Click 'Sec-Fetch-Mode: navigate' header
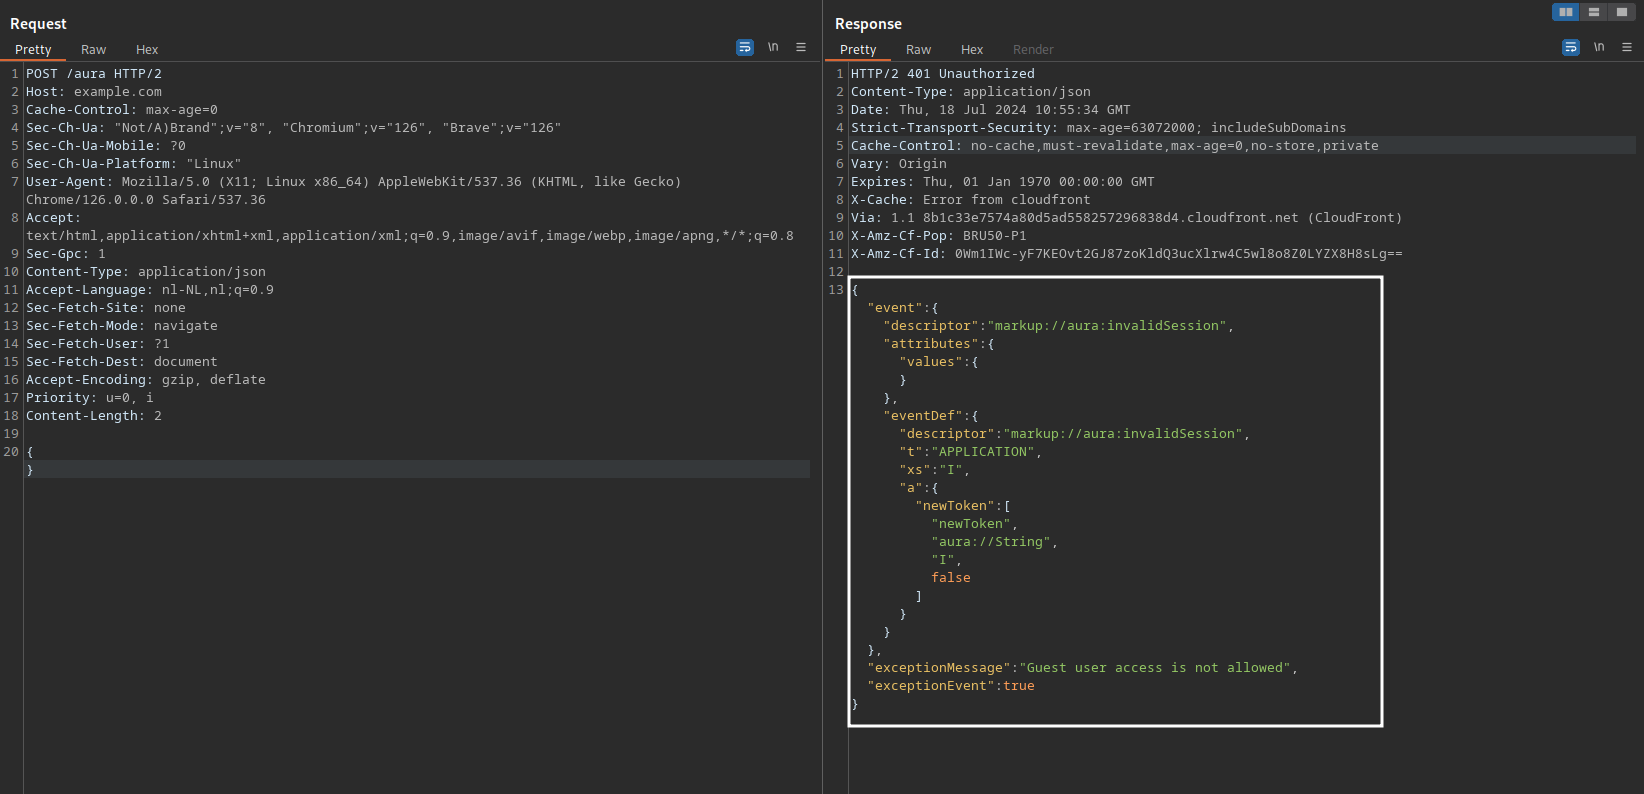Viewport: 1644px width, 794px height. 122,326
